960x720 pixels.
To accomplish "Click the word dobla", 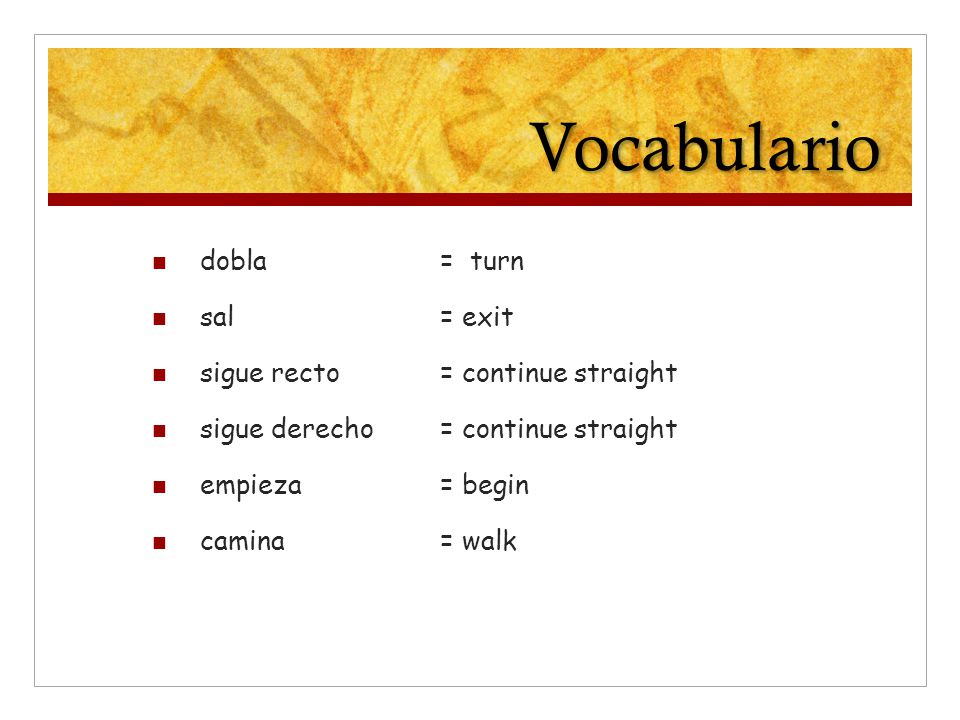I will (x=233, y=260).
